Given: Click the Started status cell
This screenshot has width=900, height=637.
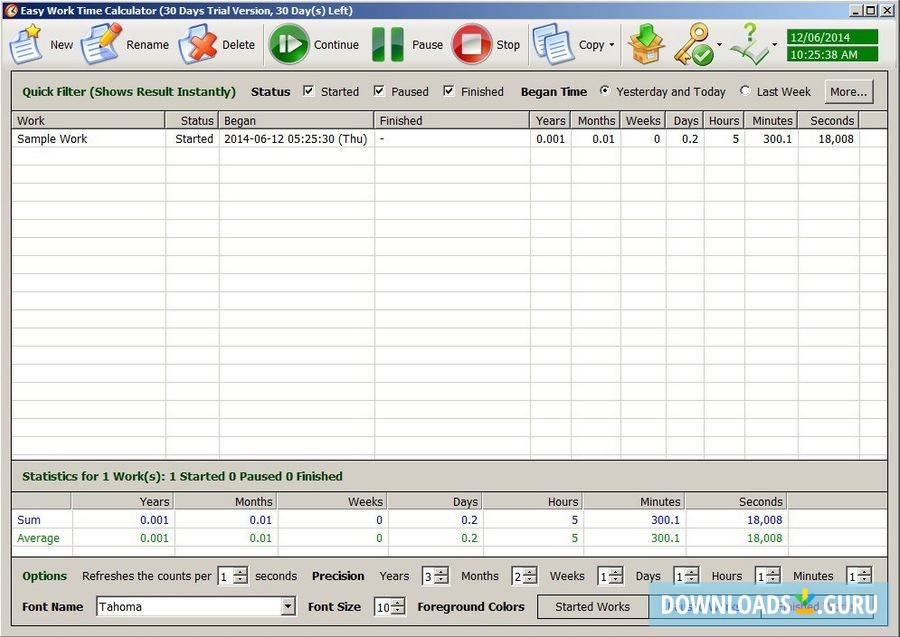Looking at the screenshot, I should [x=194, y=139].
